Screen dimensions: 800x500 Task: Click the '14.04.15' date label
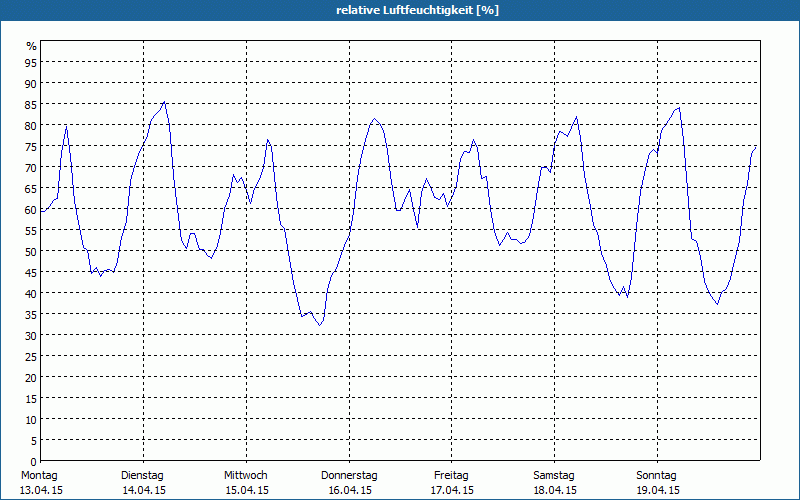[144, 491]
